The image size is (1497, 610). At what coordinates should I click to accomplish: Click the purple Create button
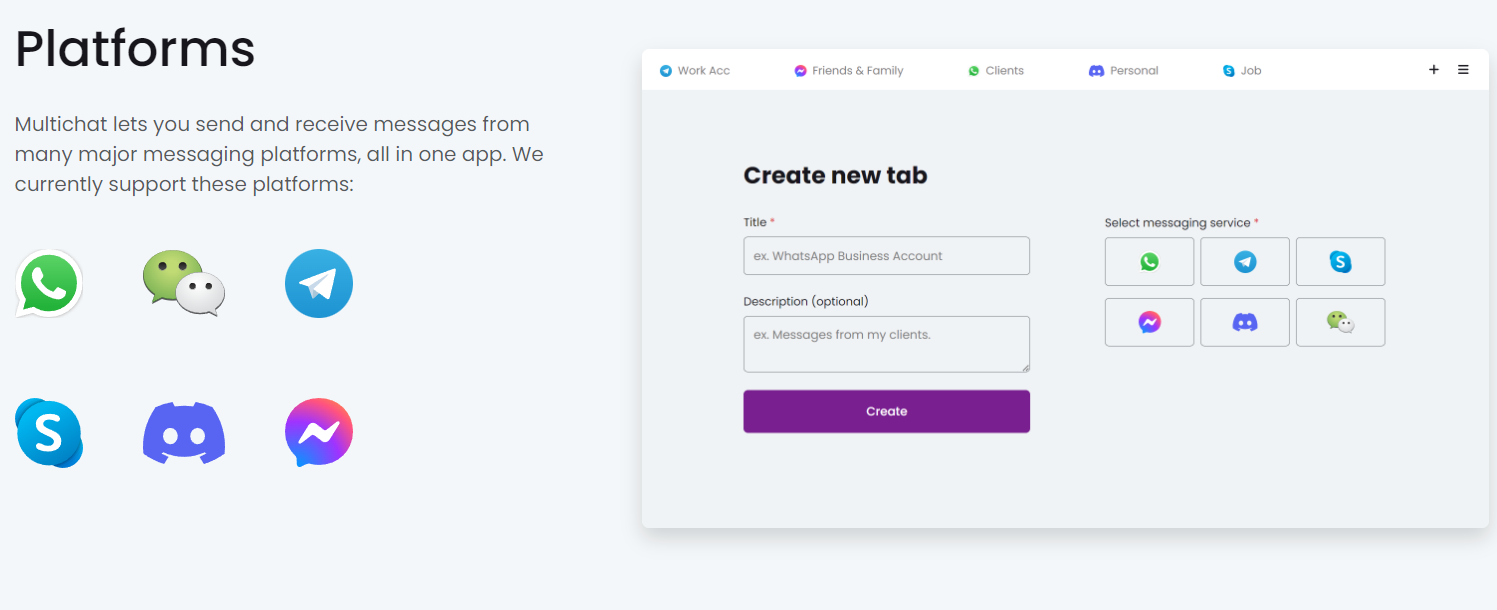pyautogui.click(x=886, y=411)
